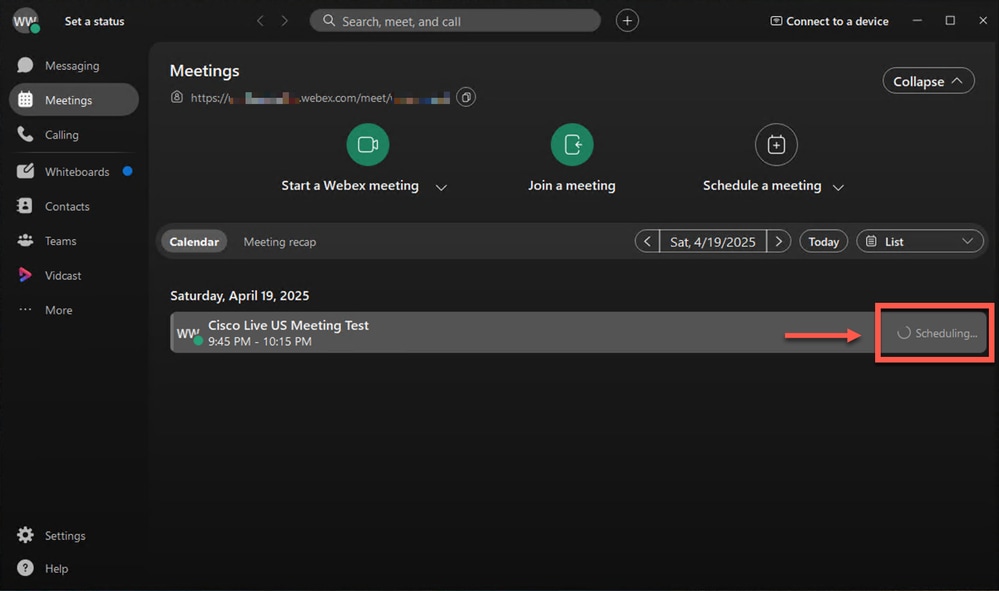Open Help
The height and width of the screenshot is (591, 999).
pos(43,568)
